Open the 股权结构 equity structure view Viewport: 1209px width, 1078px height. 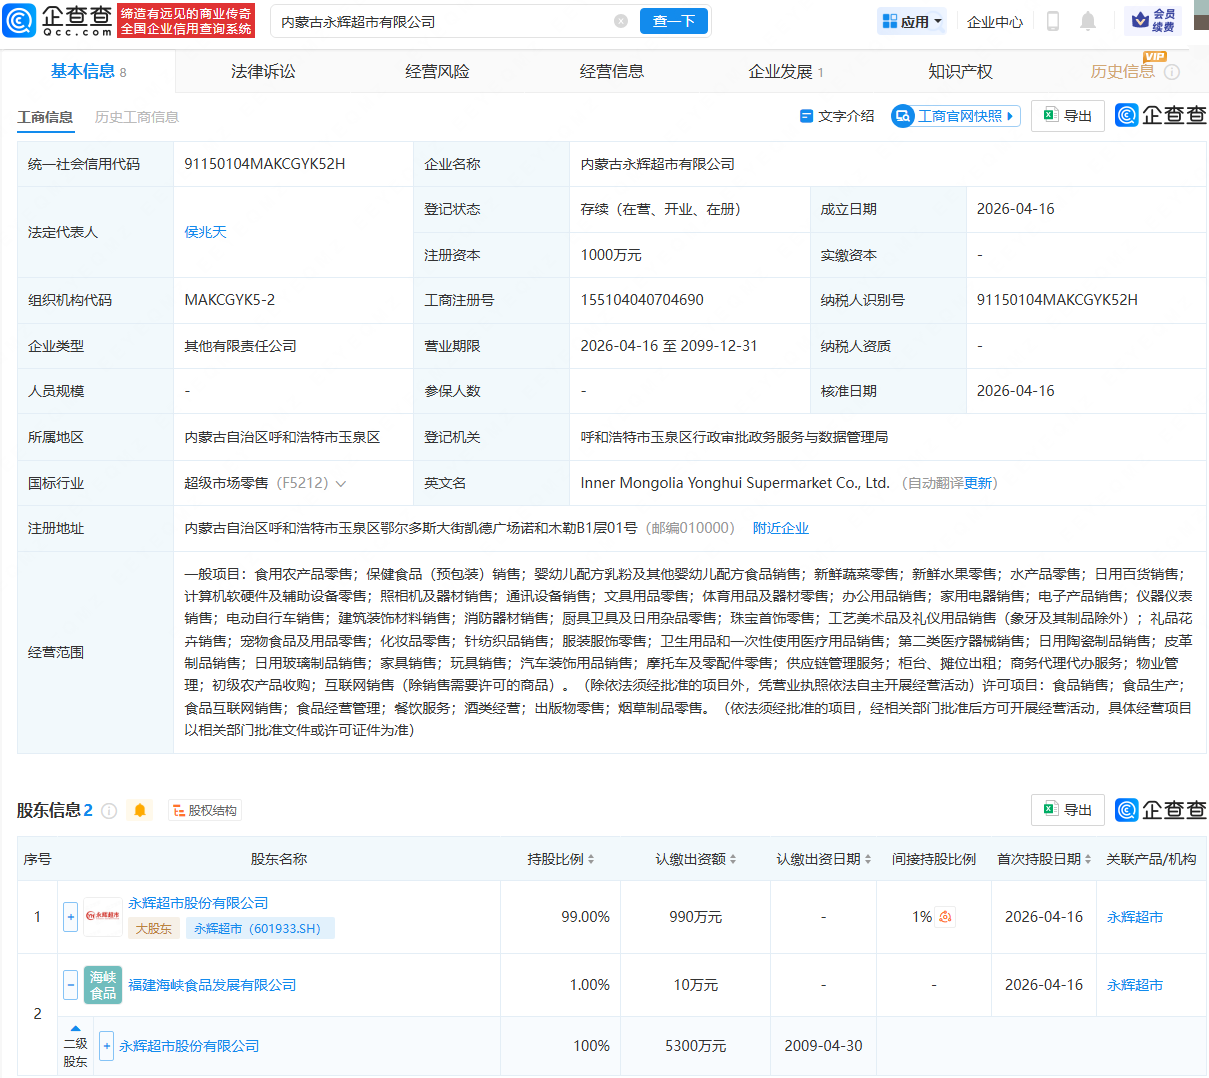click(204, 810)
